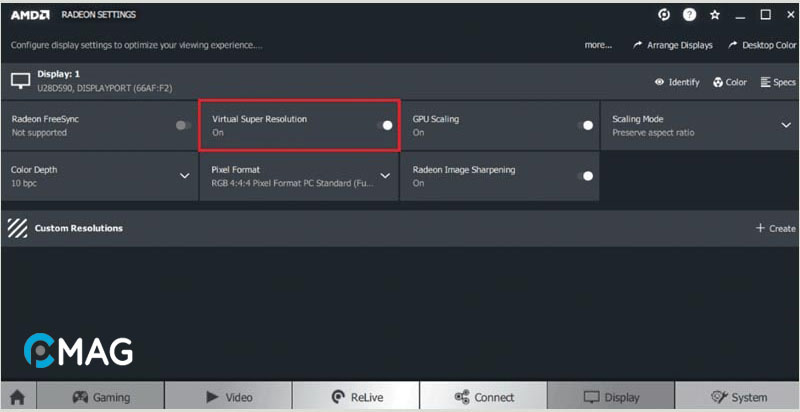Open the Color Depth dropdown

click(184, 176)
